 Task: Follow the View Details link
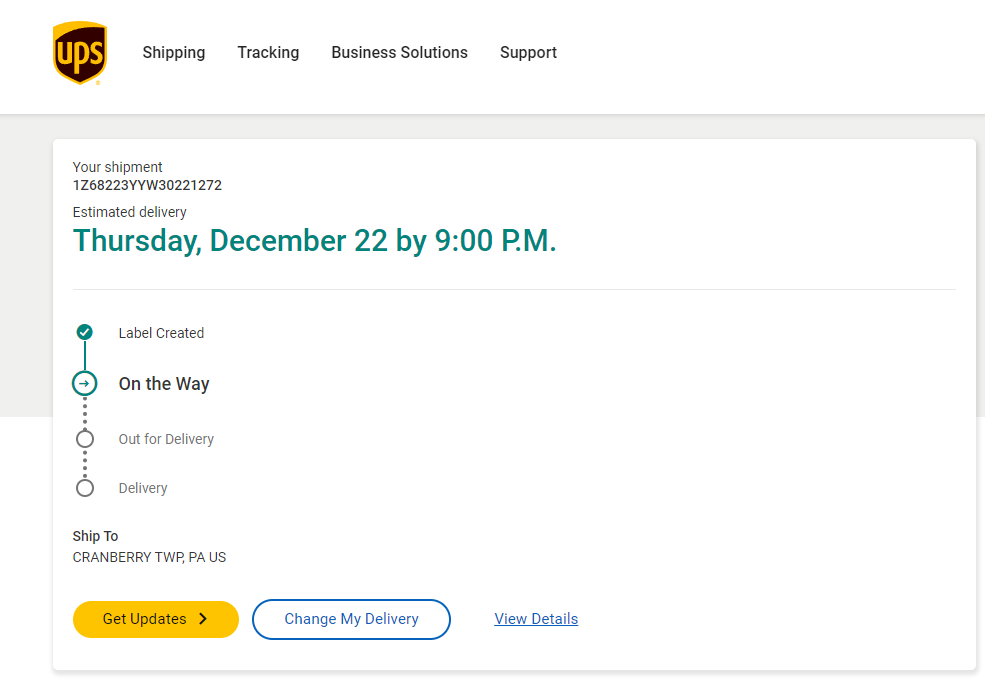(x=536, y=619)
